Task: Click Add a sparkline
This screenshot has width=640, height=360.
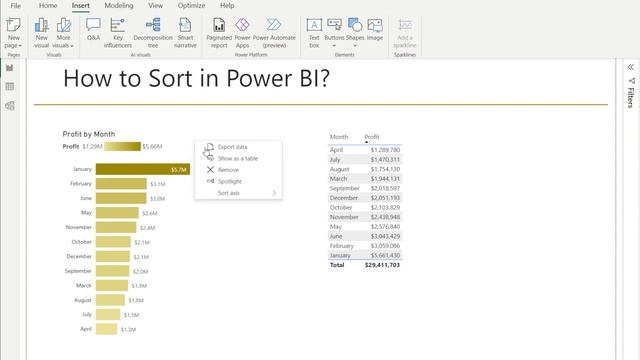Action: point(405,33)
